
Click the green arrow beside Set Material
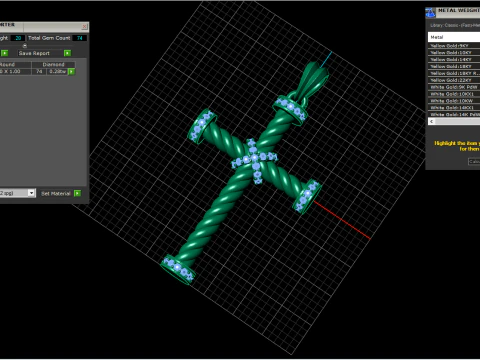[77, 193]
